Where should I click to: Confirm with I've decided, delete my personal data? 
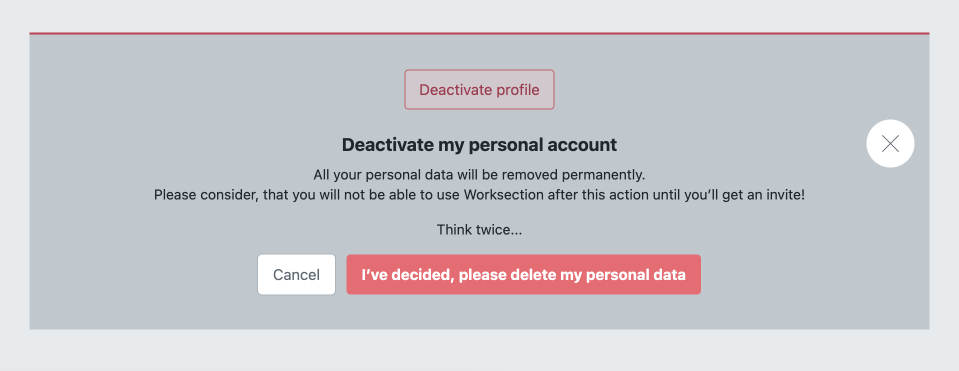(524, 274)
